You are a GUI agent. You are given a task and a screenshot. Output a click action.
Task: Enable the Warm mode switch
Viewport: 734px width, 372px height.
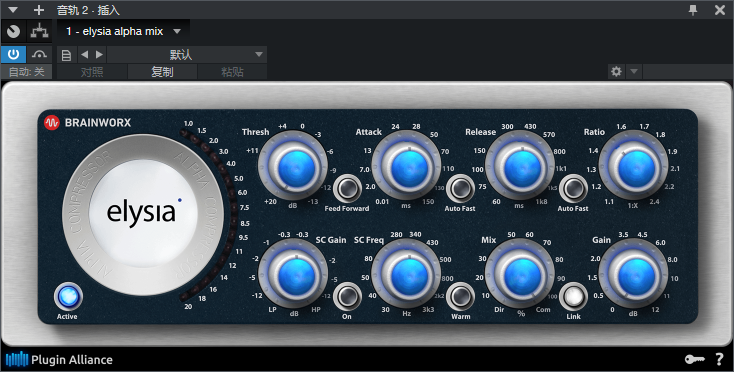click(x=460, y=296)
